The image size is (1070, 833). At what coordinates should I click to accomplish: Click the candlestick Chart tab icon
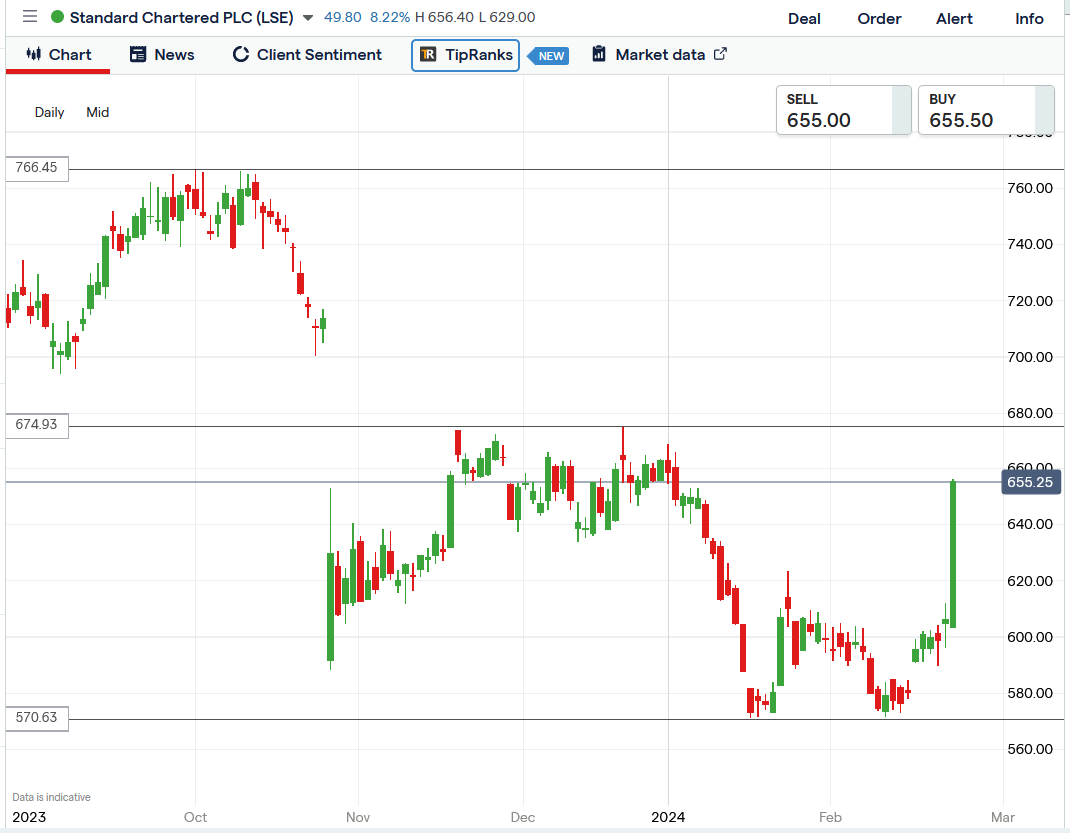33,54
